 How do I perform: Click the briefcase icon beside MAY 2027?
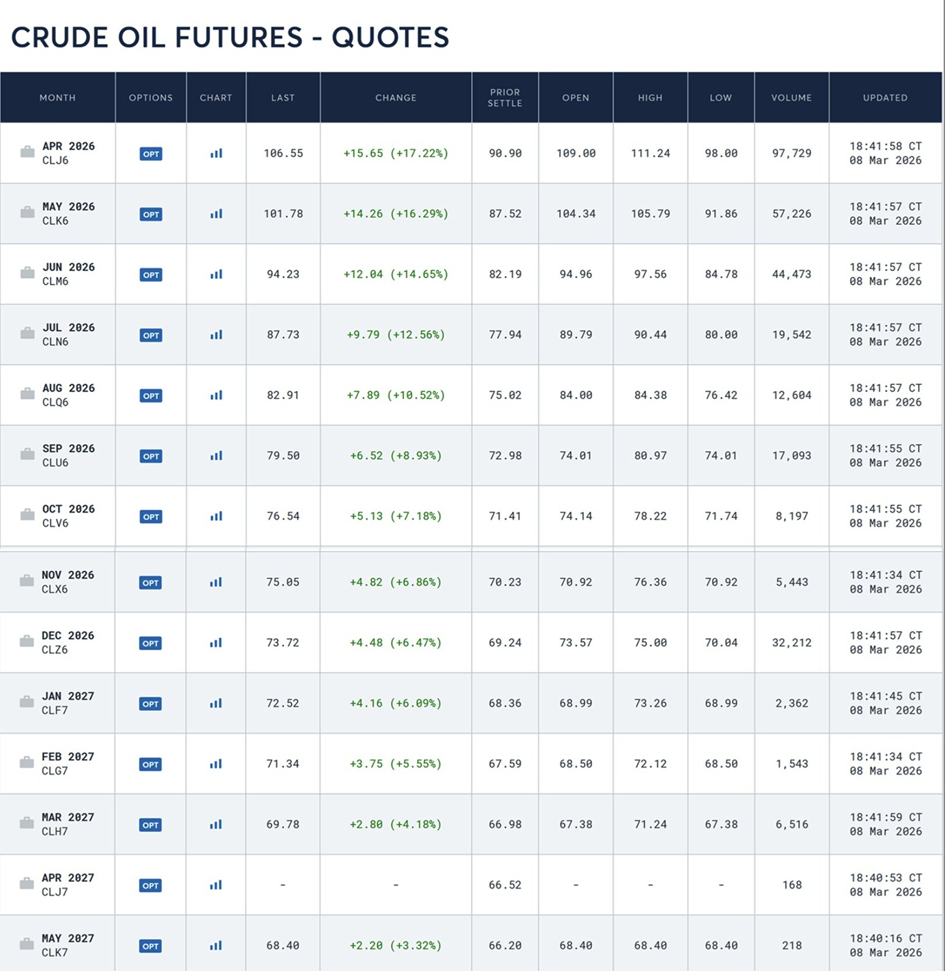coord(28,945)
